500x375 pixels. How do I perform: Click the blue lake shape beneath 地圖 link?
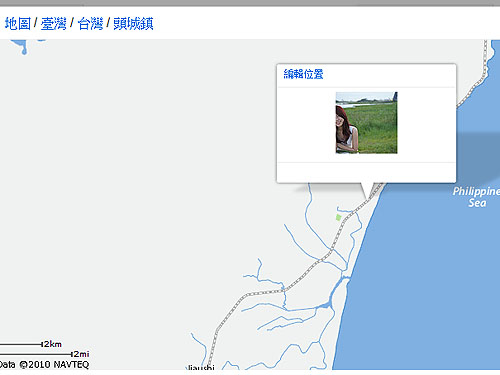tap(21, 46)
